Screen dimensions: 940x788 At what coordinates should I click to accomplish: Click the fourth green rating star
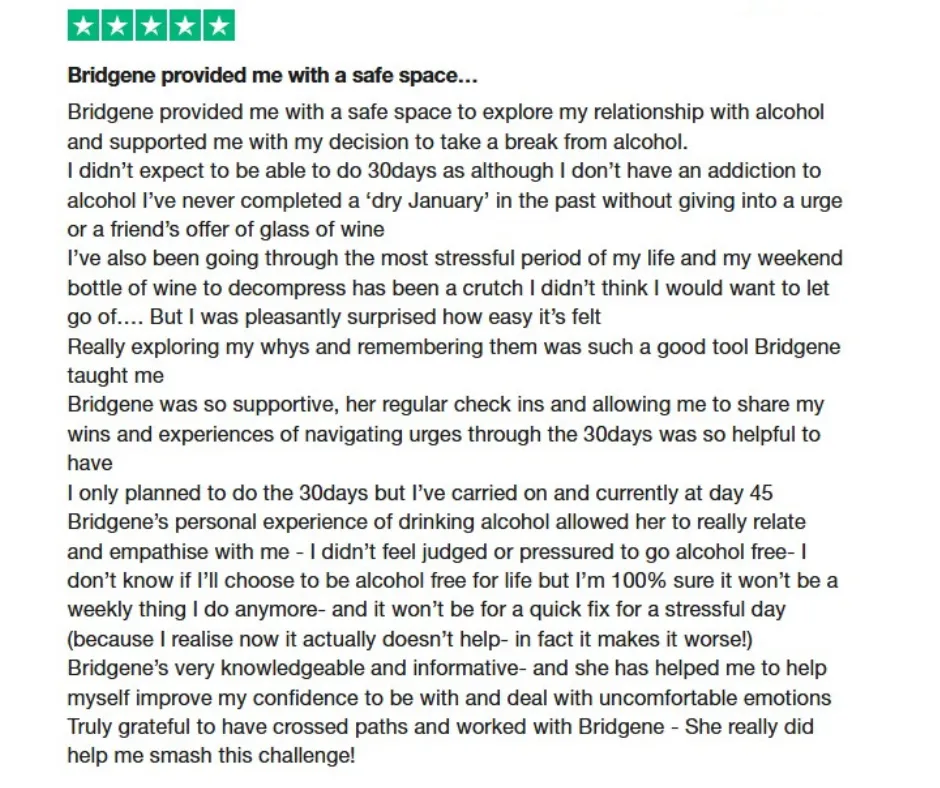[x=185, y=26]
